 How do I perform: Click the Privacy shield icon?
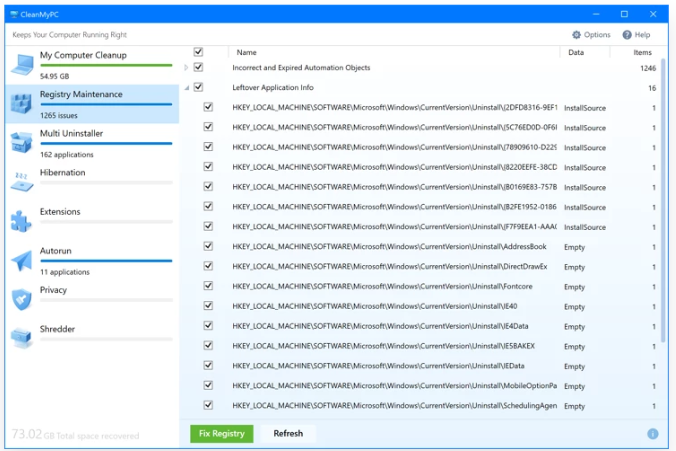pyautogui.click(x=22, y=299)
